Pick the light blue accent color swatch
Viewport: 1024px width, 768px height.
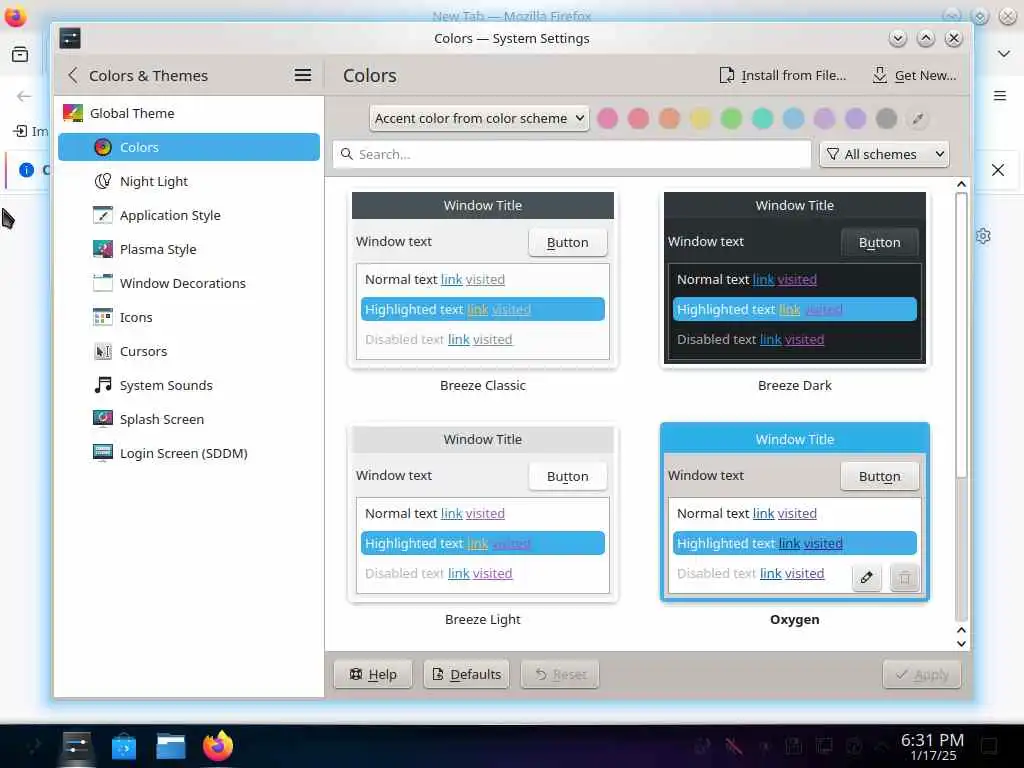(x=793, y=118)
